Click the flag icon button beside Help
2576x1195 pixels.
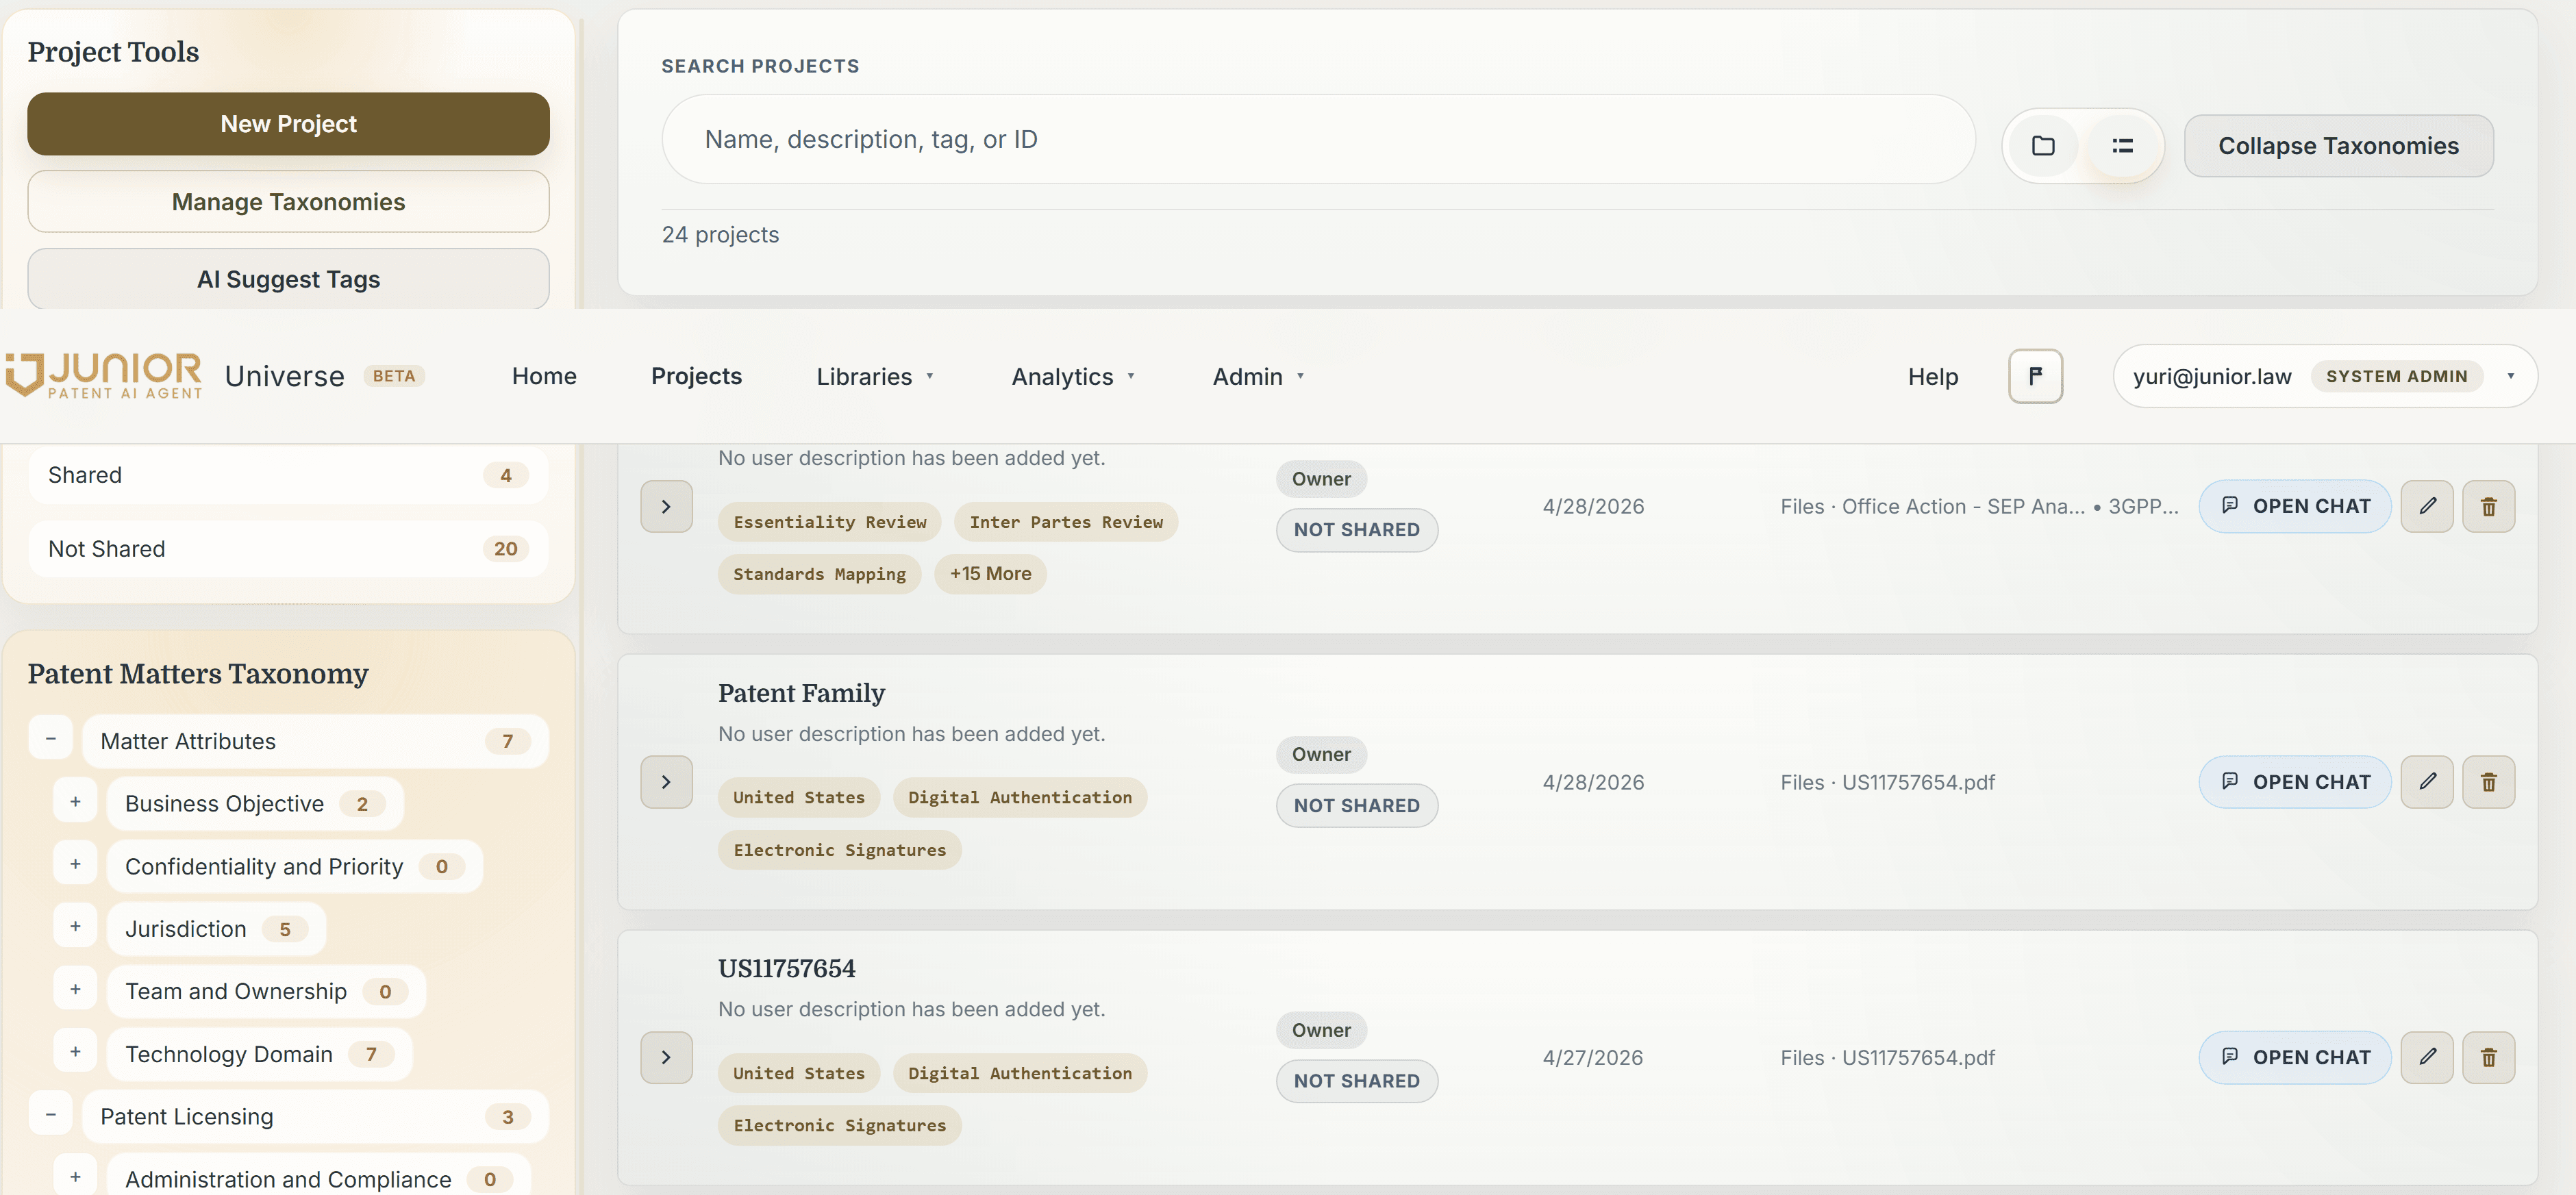click(2035, 376)
